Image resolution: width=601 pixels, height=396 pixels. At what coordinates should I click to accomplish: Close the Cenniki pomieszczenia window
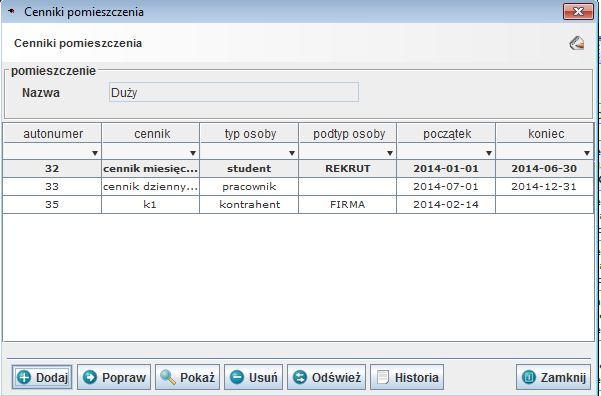click(578, 12)
